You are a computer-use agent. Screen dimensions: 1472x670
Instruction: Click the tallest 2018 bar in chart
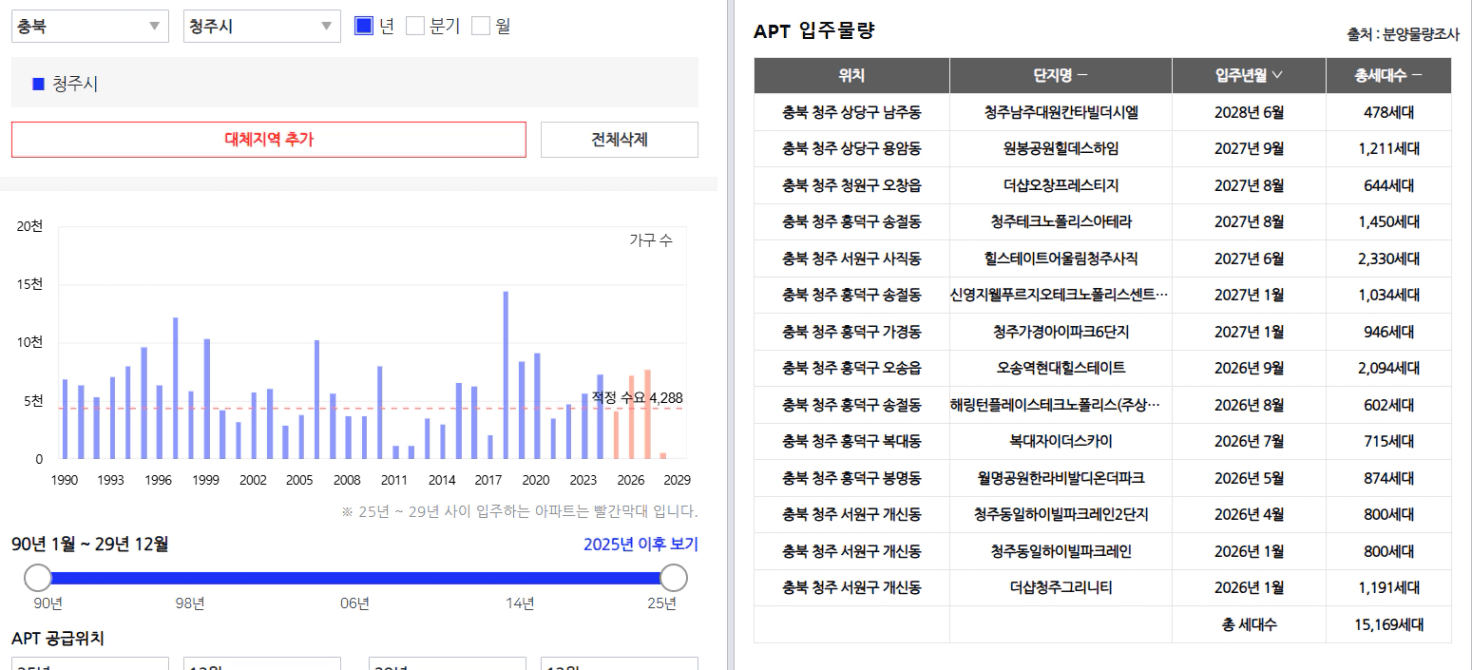click(506, 375)
